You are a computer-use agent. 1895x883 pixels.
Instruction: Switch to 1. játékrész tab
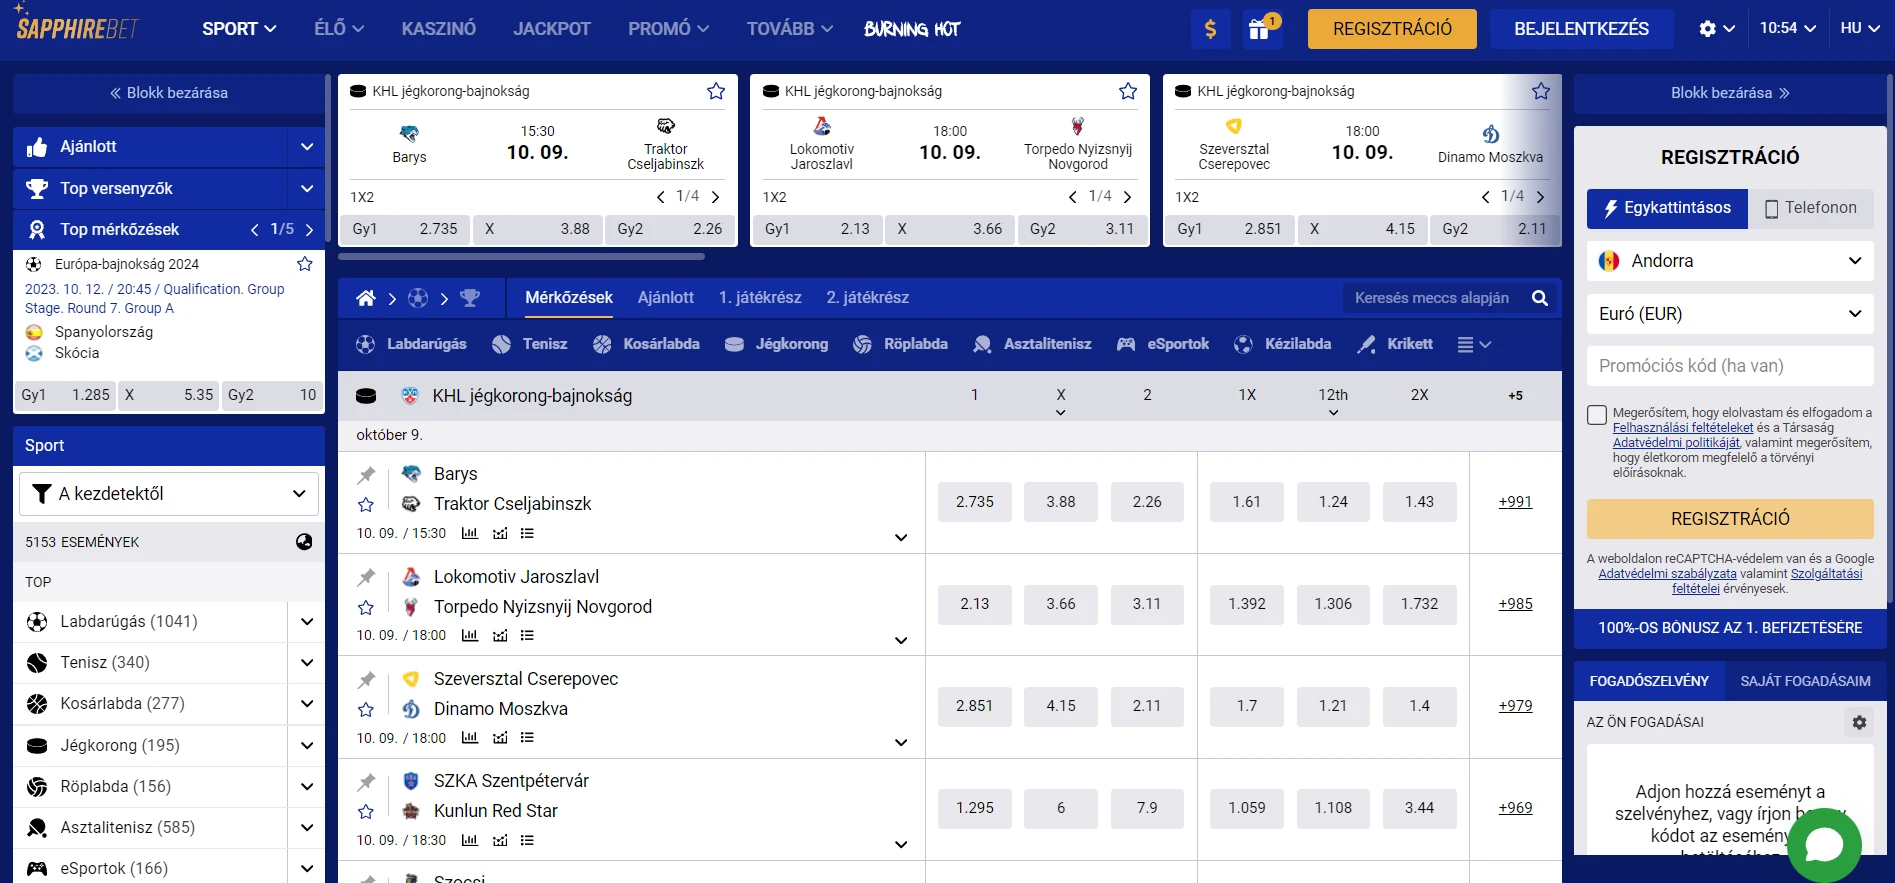coord(759,298)
